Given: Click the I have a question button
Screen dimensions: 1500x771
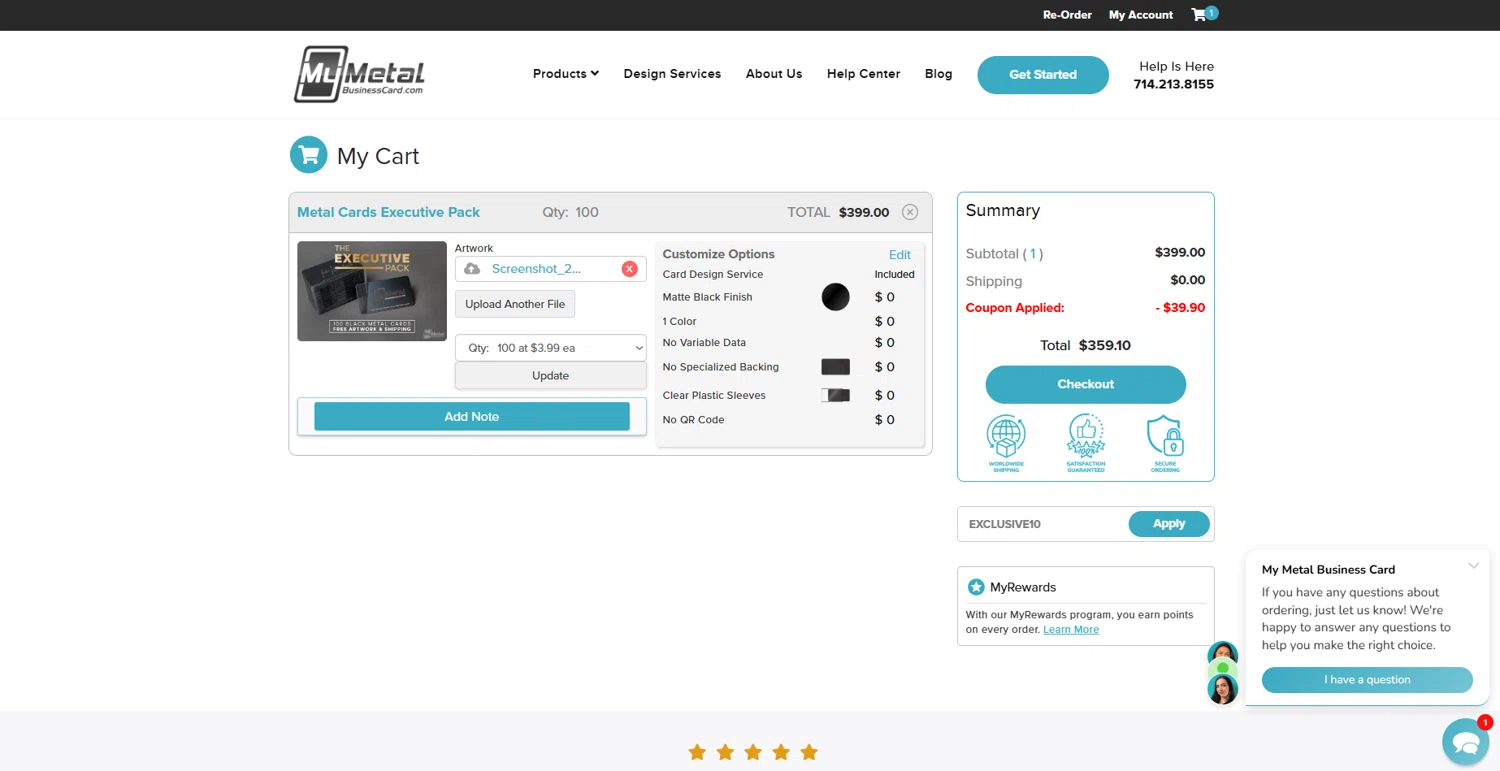Looking at the screenshot, I should [x=1367, y=680].
